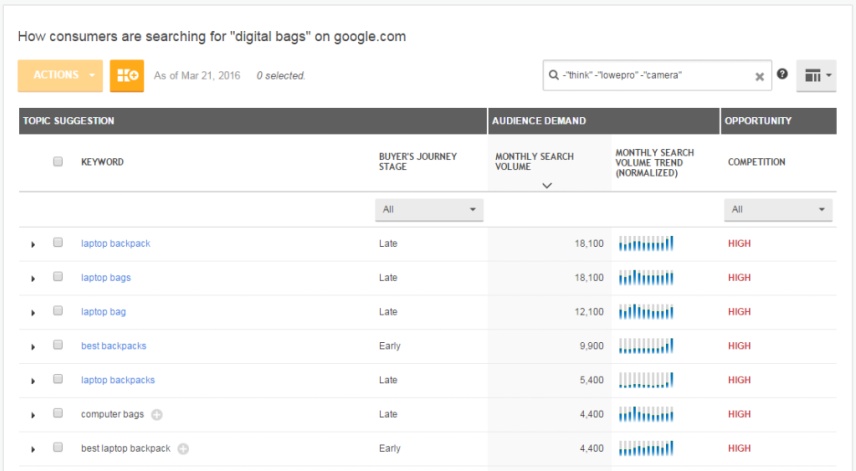Click plus icon next to computer bags

tap(157, 415)
